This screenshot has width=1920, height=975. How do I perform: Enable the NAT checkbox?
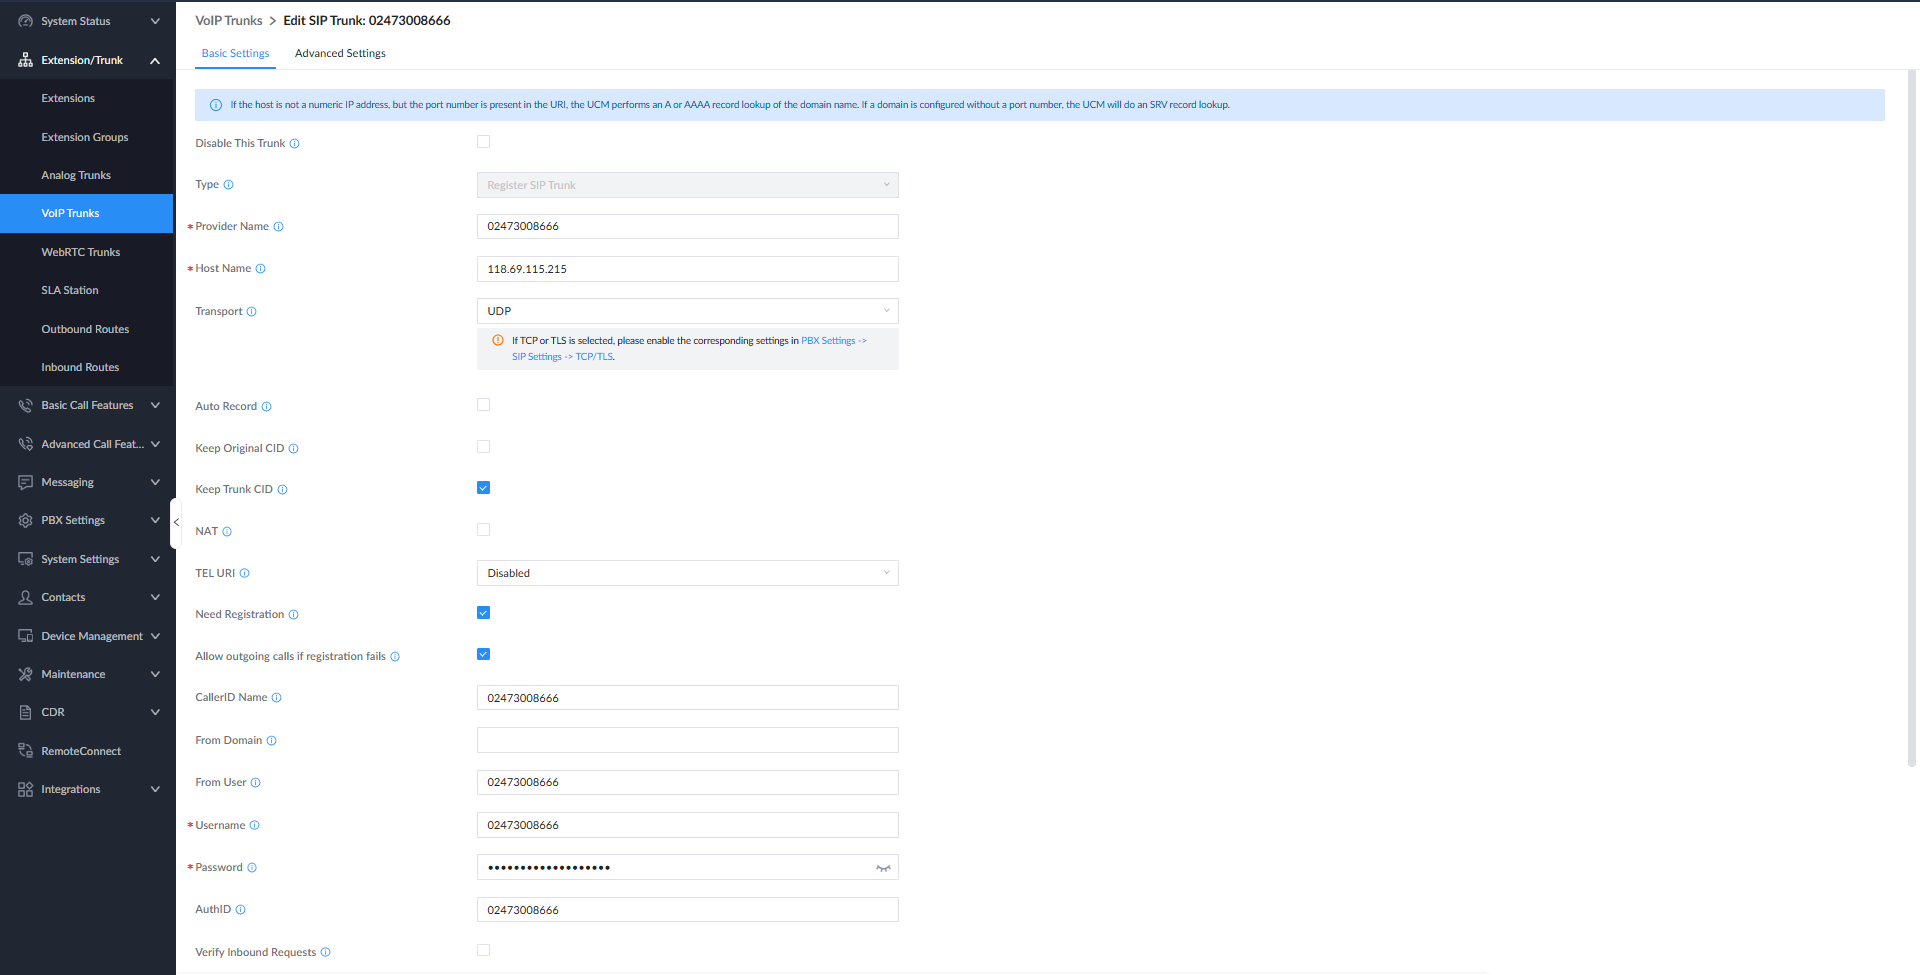coord(483,530)
